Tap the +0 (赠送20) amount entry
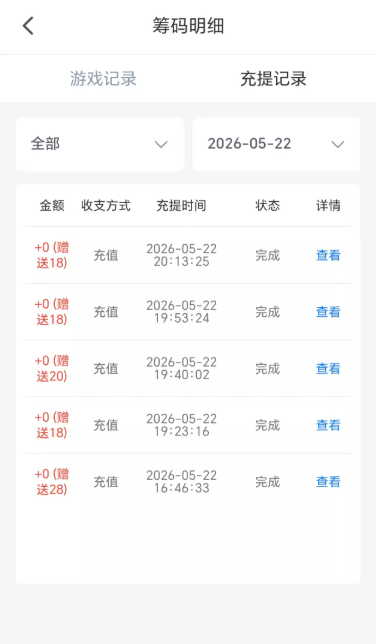 click(52, 368)
